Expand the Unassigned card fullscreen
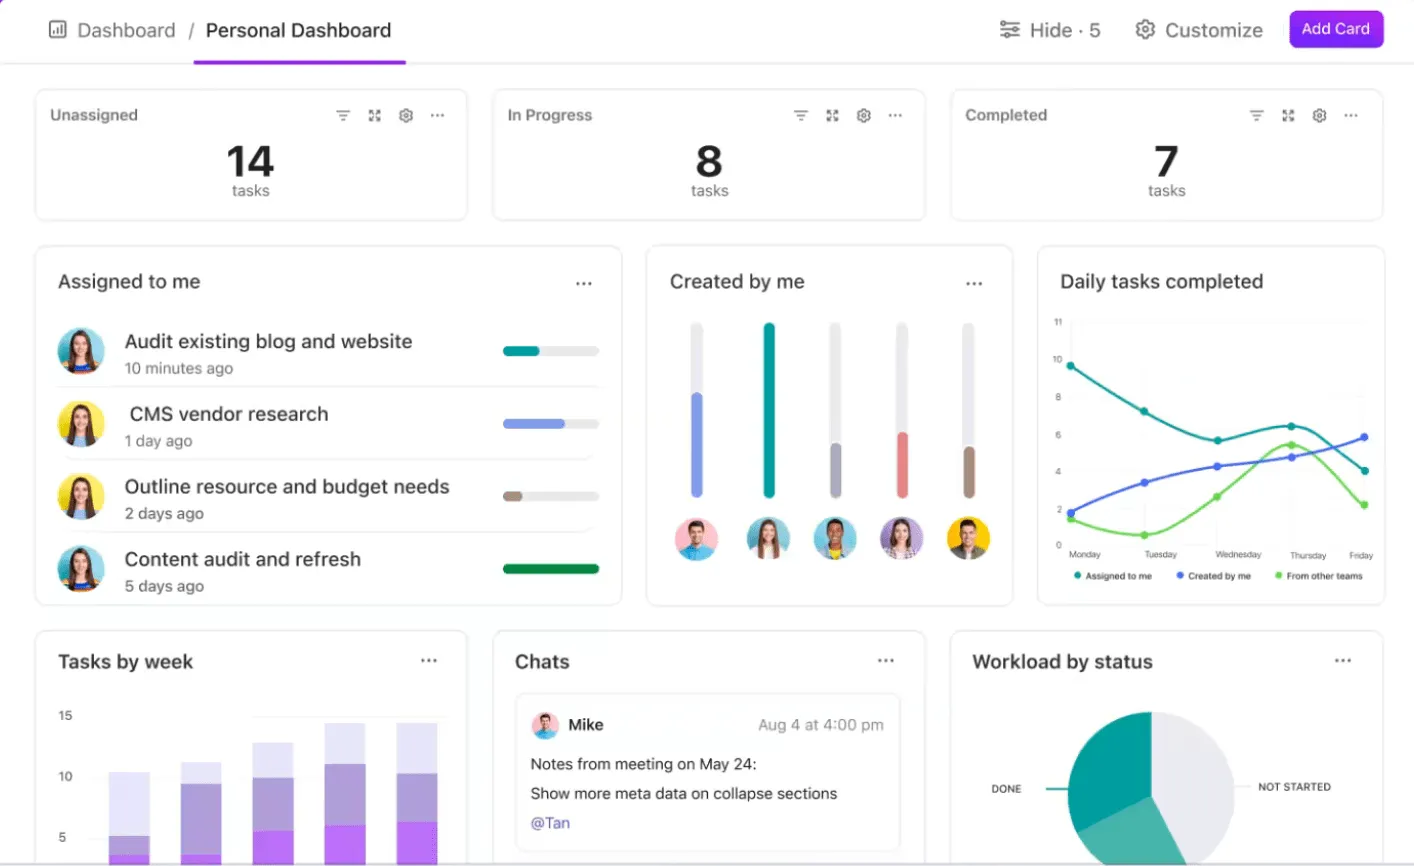 [374, 116]
